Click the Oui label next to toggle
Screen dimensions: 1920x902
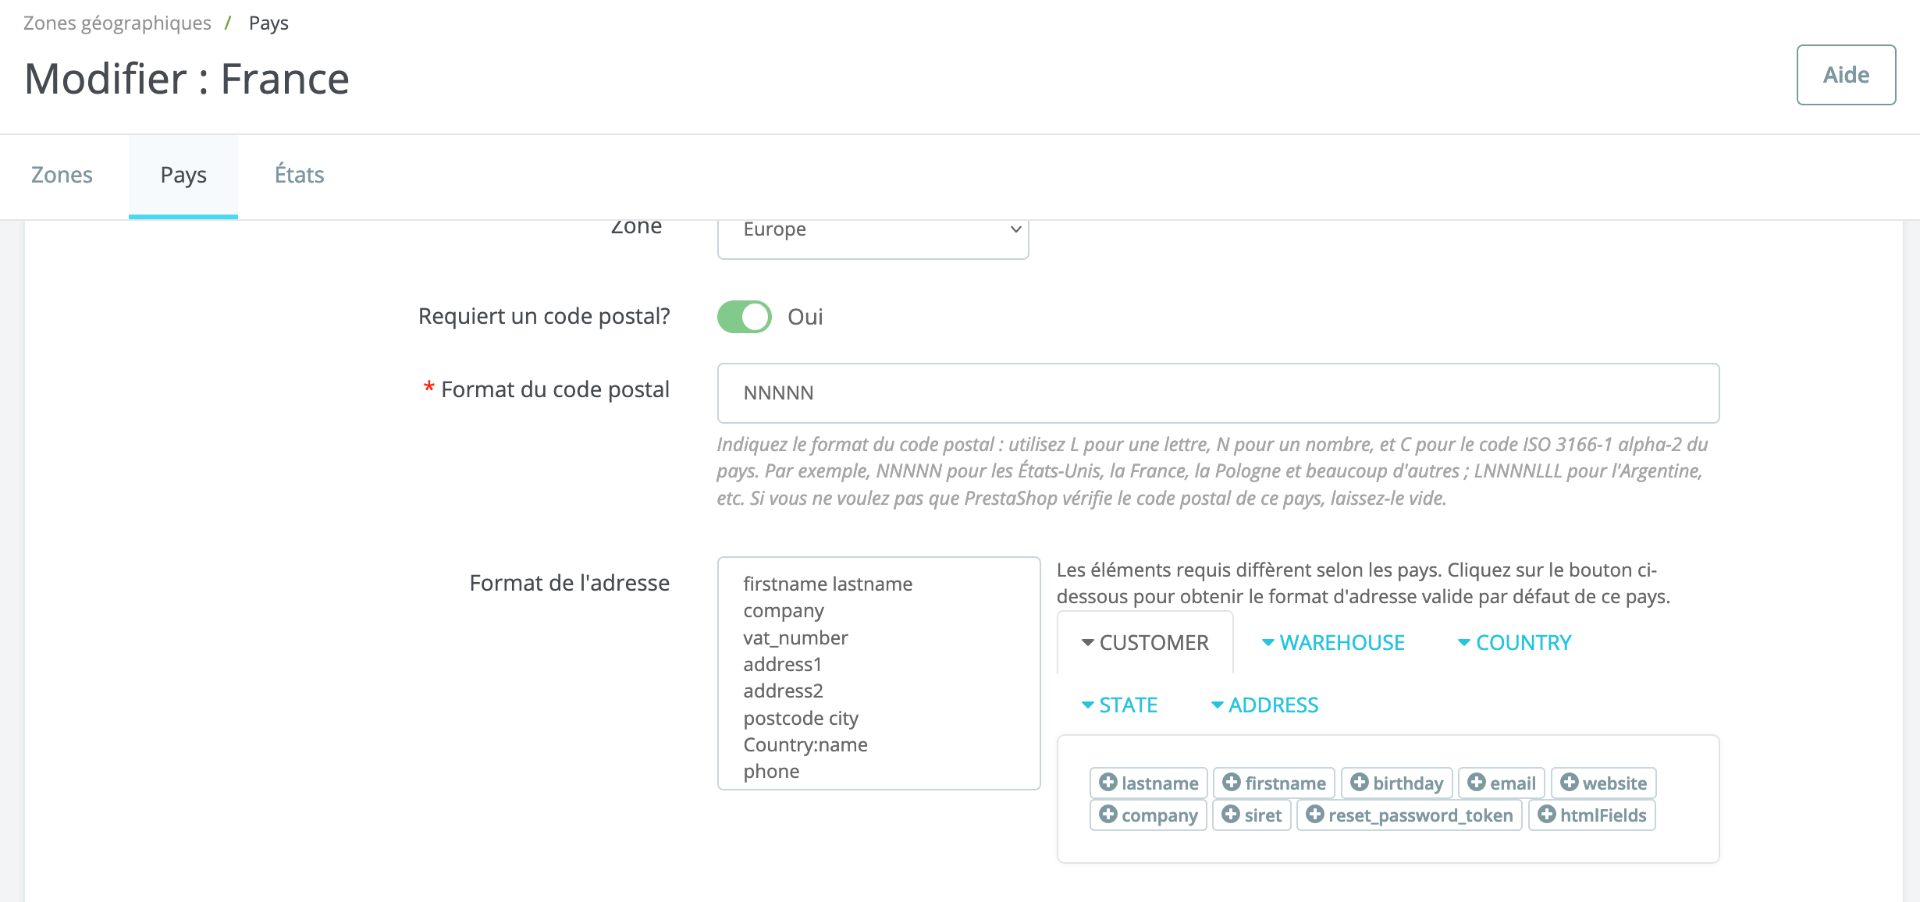pyautogui.click(x=805, y=317)
